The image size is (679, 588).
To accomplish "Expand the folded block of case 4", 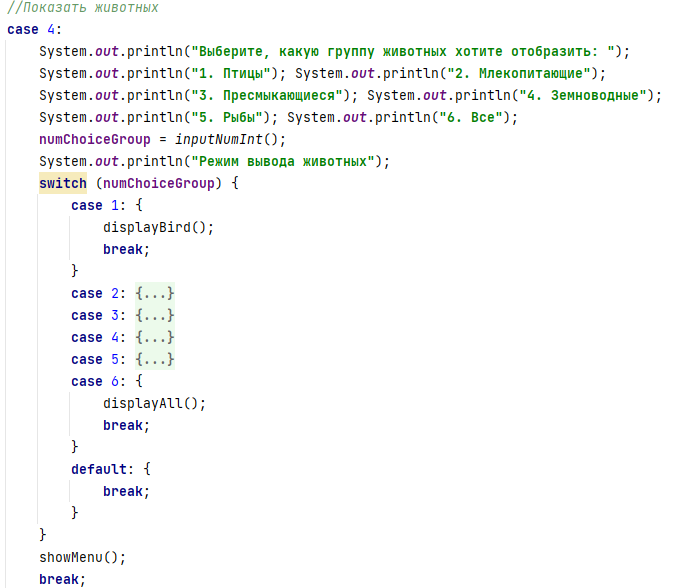I will [x=155, y=337].
